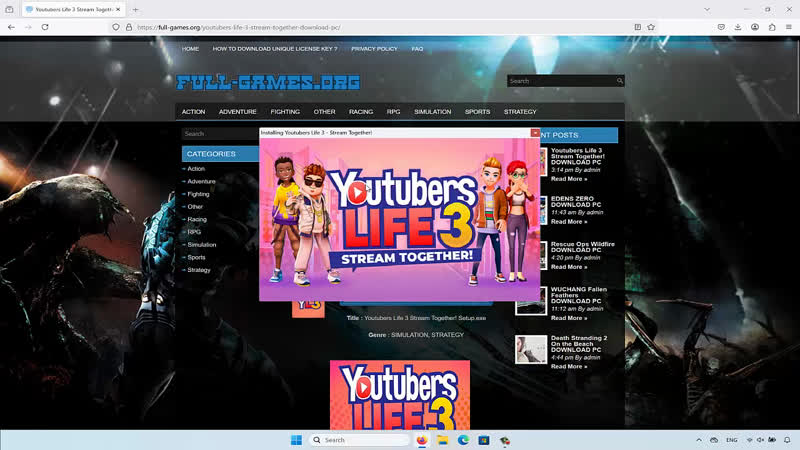This screenshot has width=800, height=450.
Task: Open the installer app icon in taskbar
Action: pos(505,440)
